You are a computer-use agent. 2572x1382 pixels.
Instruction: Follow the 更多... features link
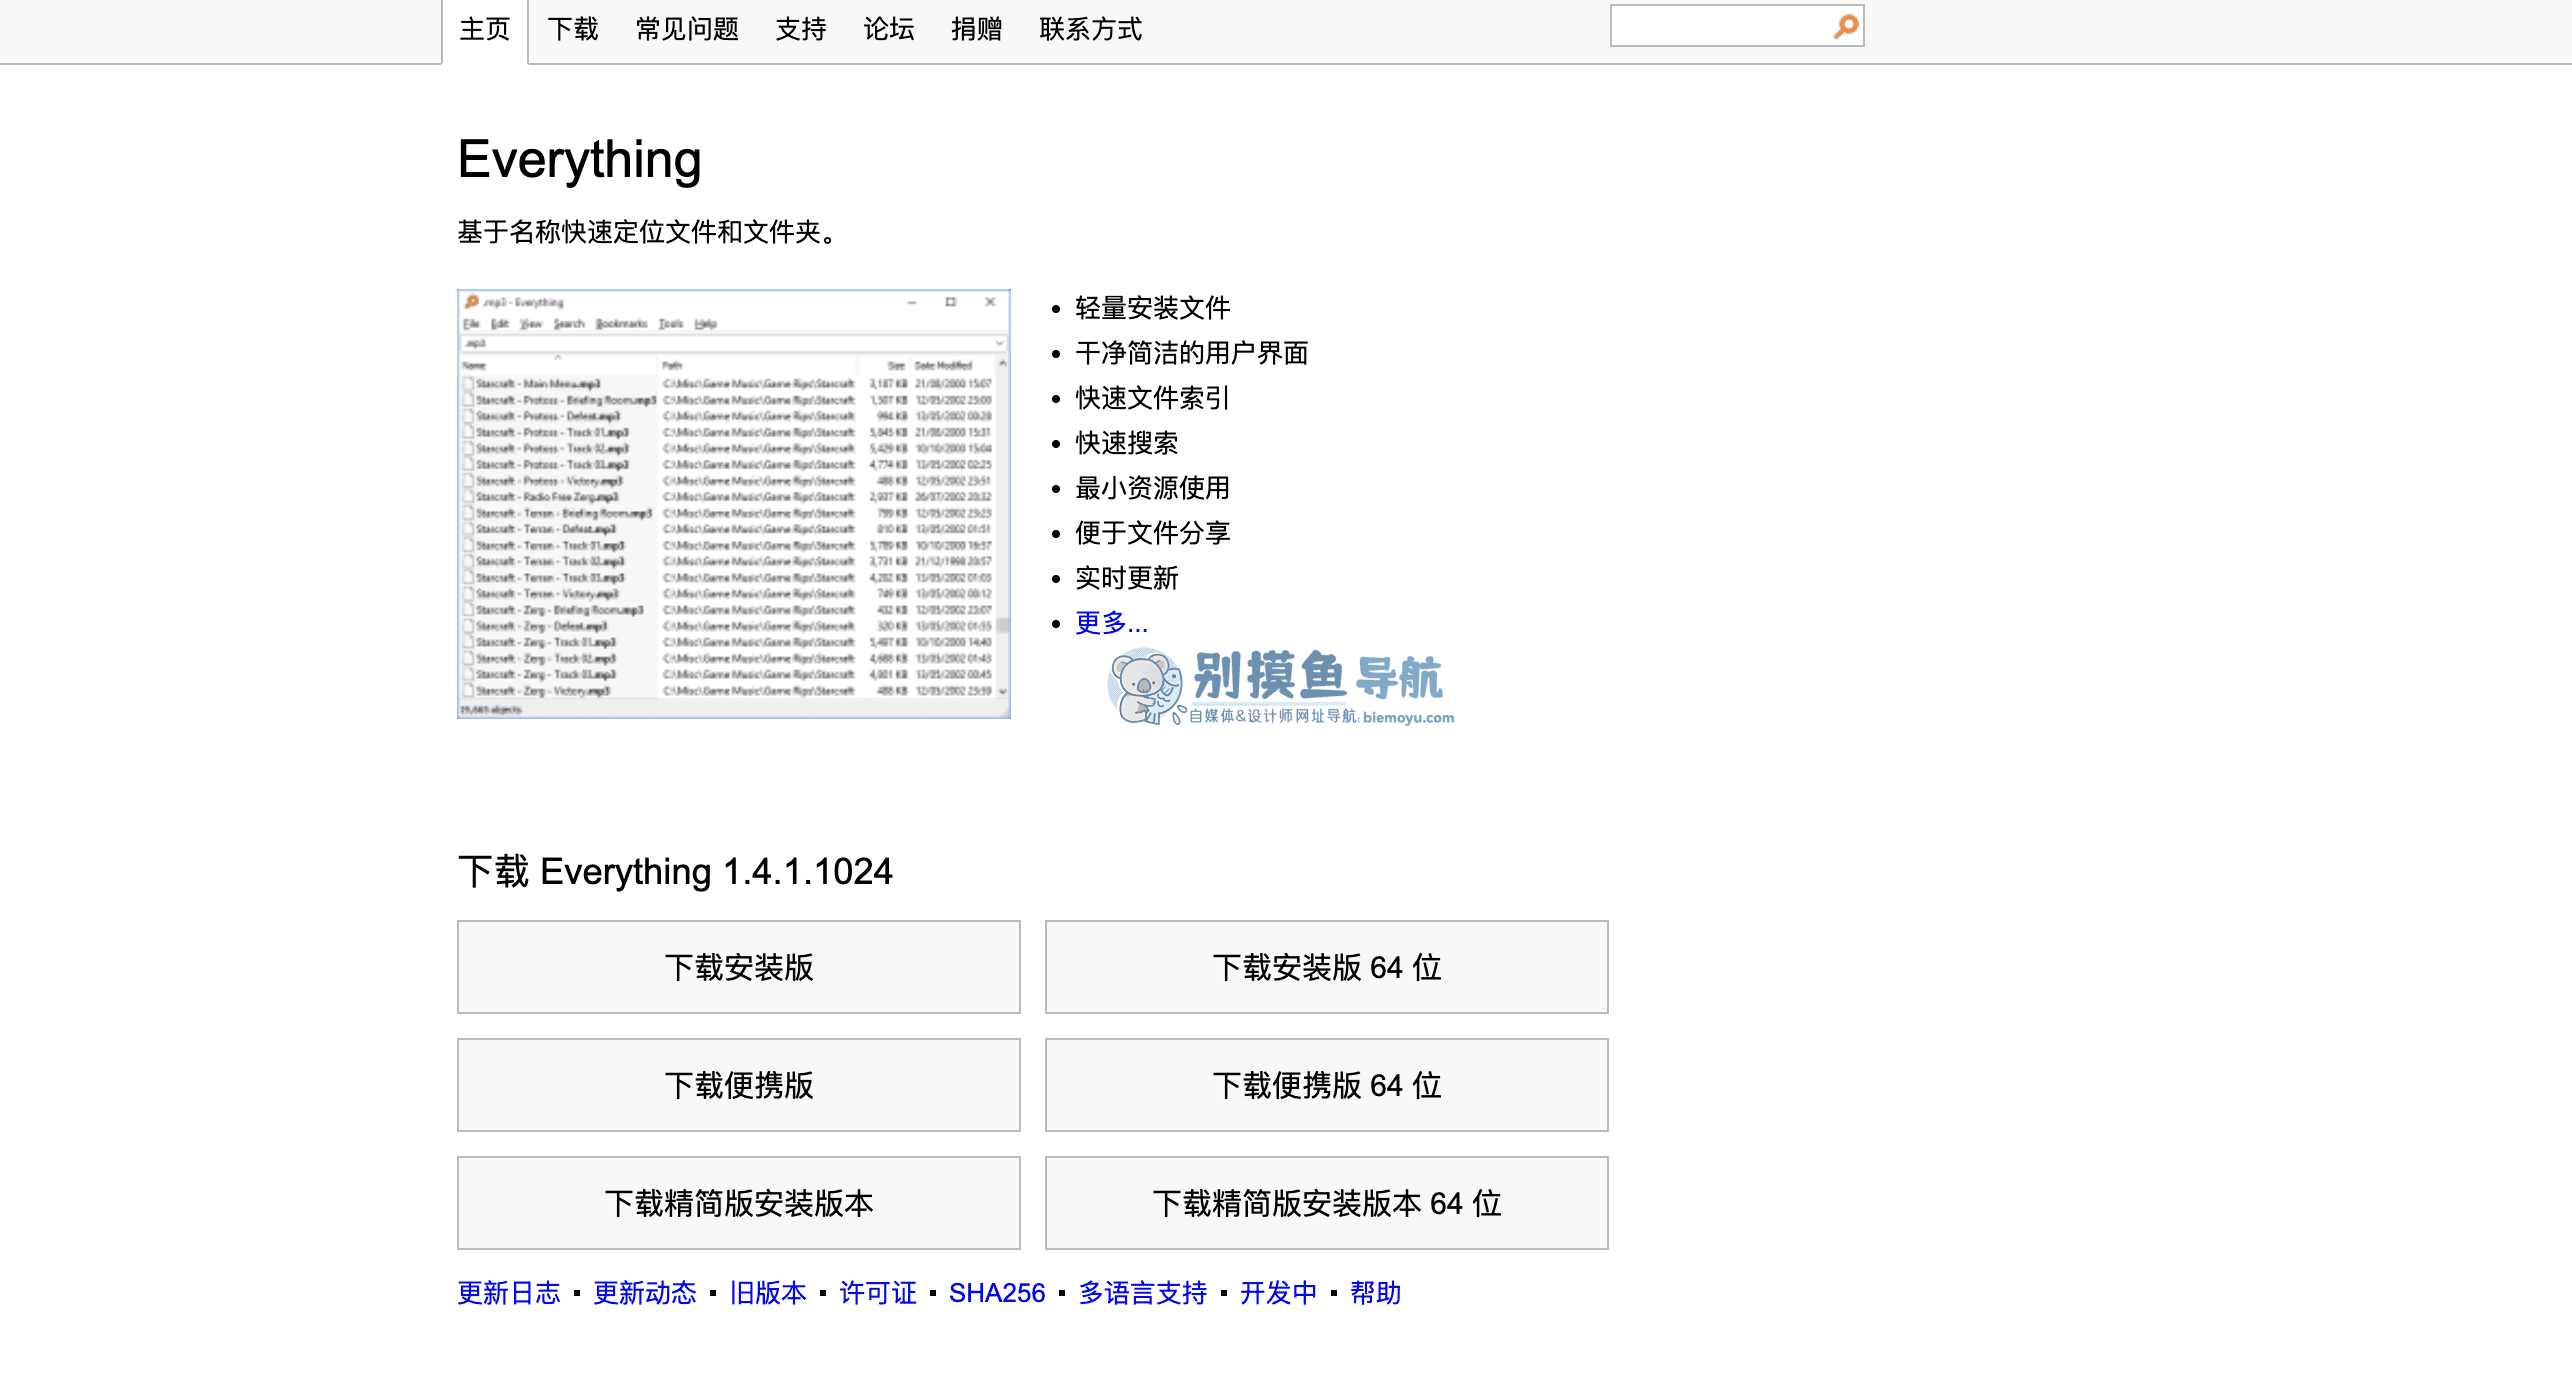(x=1111, y=623)
